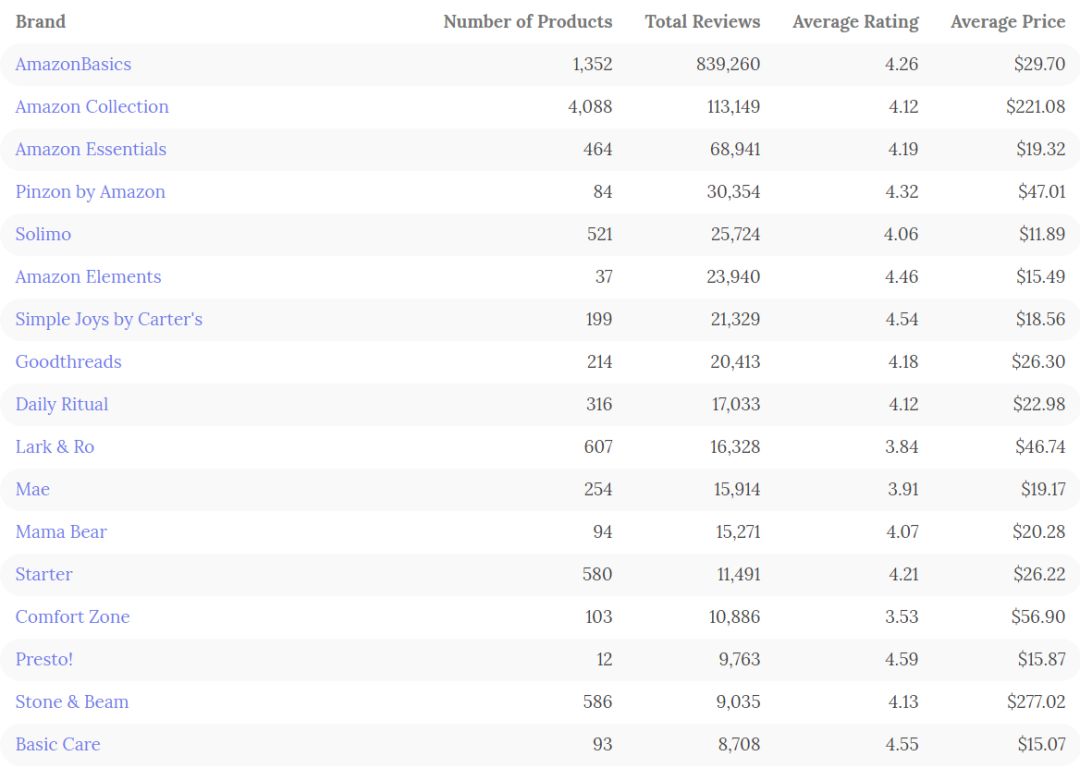Select the $26.22 average price cell
The image size is (1080, 768).
(1039, 574)
